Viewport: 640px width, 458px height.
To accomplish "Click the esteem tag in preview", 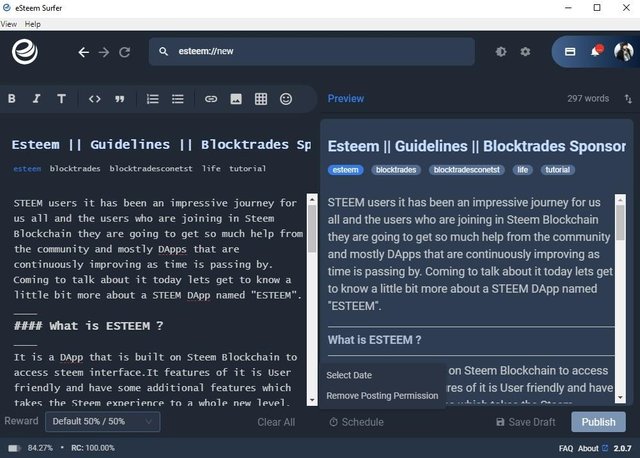I will (x=345, y=170).
